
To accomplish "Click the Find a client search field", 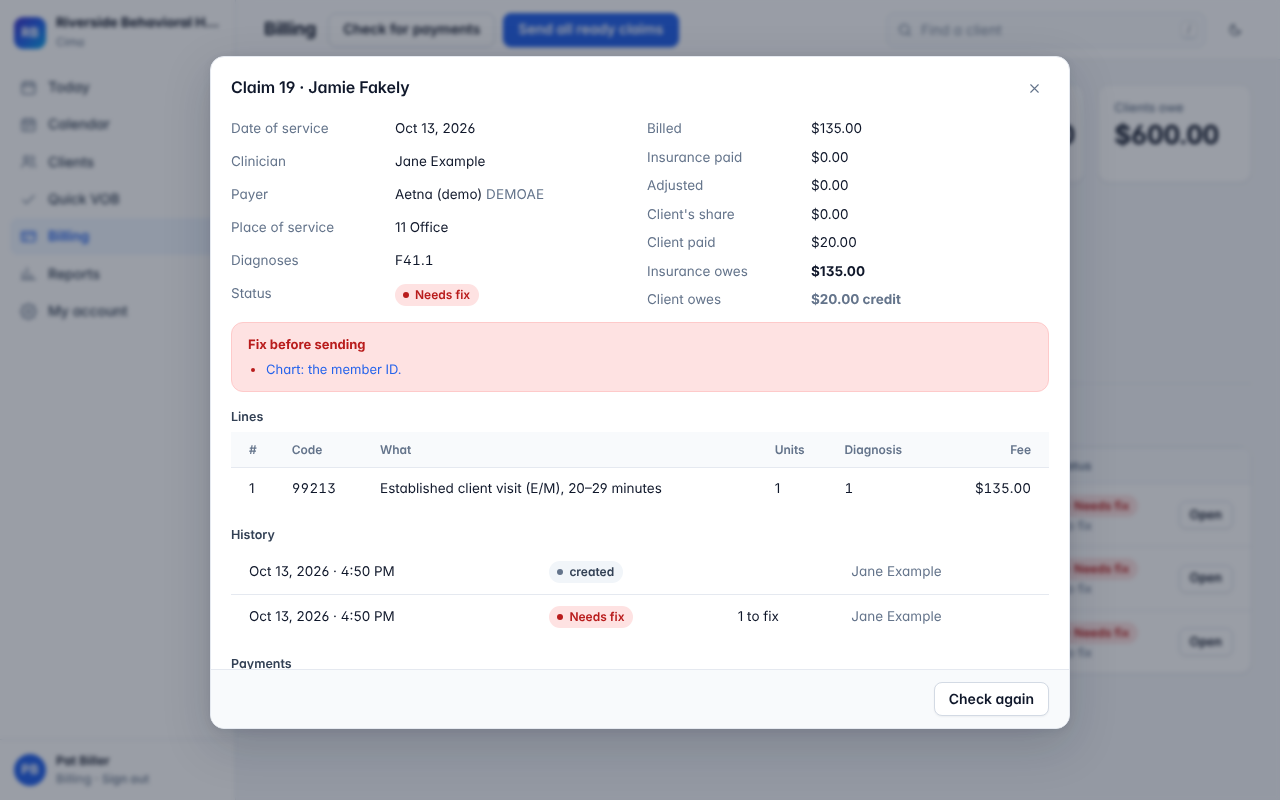I will click(1046, 30).
